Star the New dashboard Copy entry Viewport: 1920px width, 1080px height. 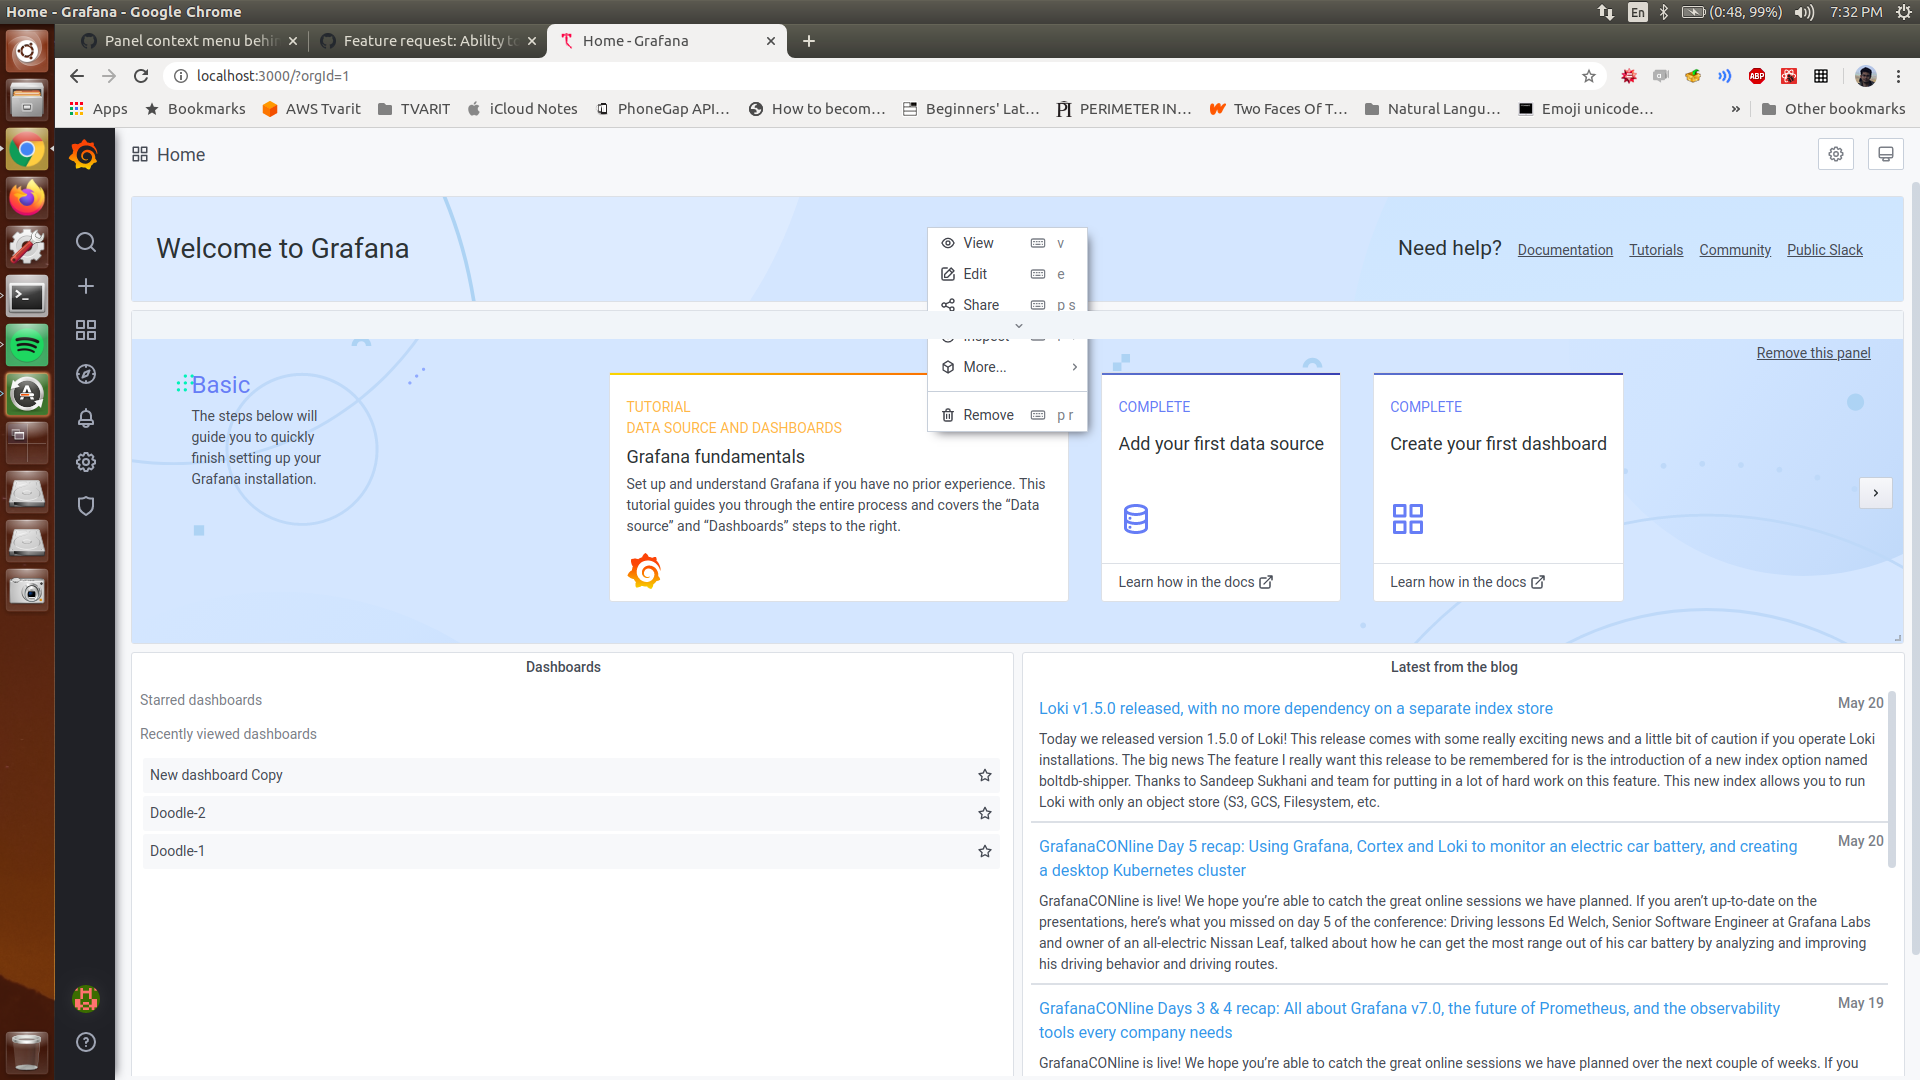[x=984, y=775]
